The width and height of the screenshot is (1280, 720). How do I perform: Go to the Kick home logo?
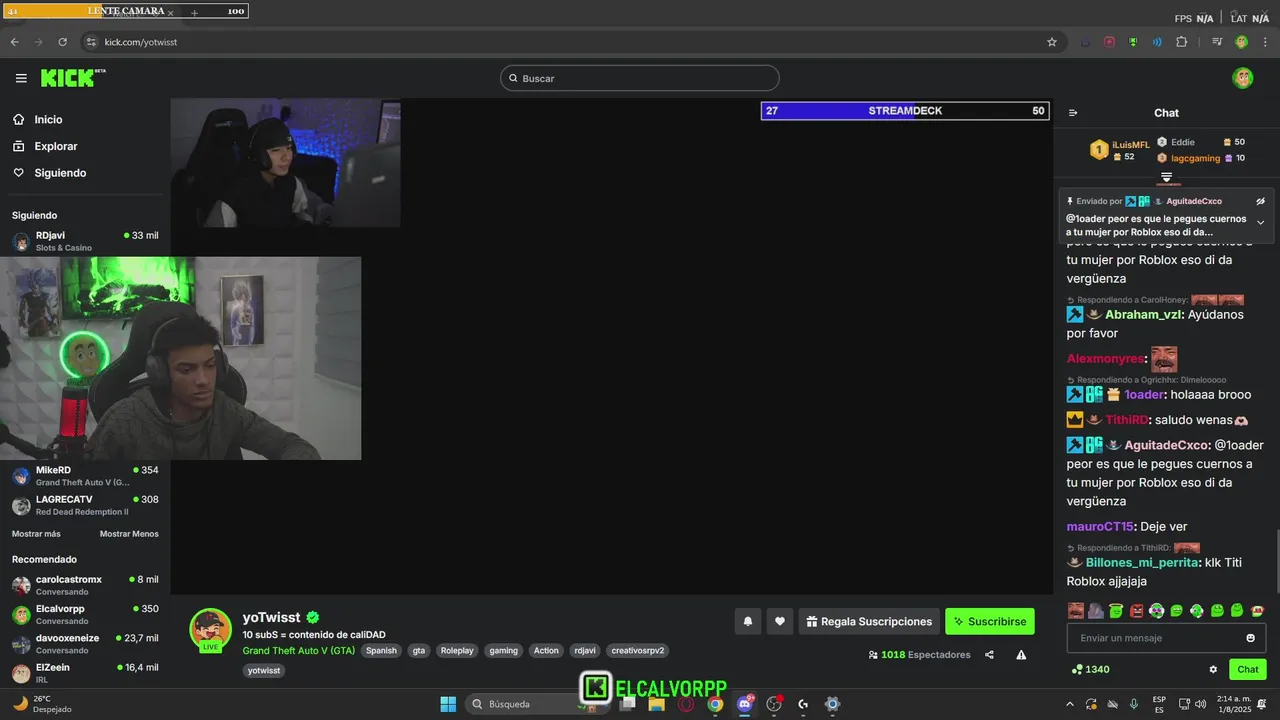point(72,78)
